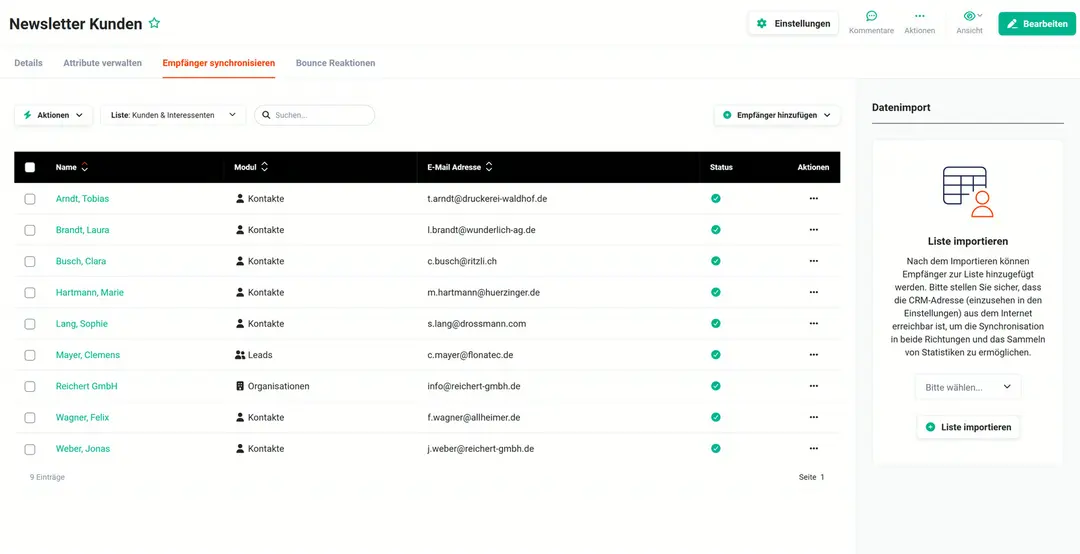Select the checkbox next to Busch, Clara
Image resolution: width=1080 pixels, height=554 pixels.
point(30,261)
